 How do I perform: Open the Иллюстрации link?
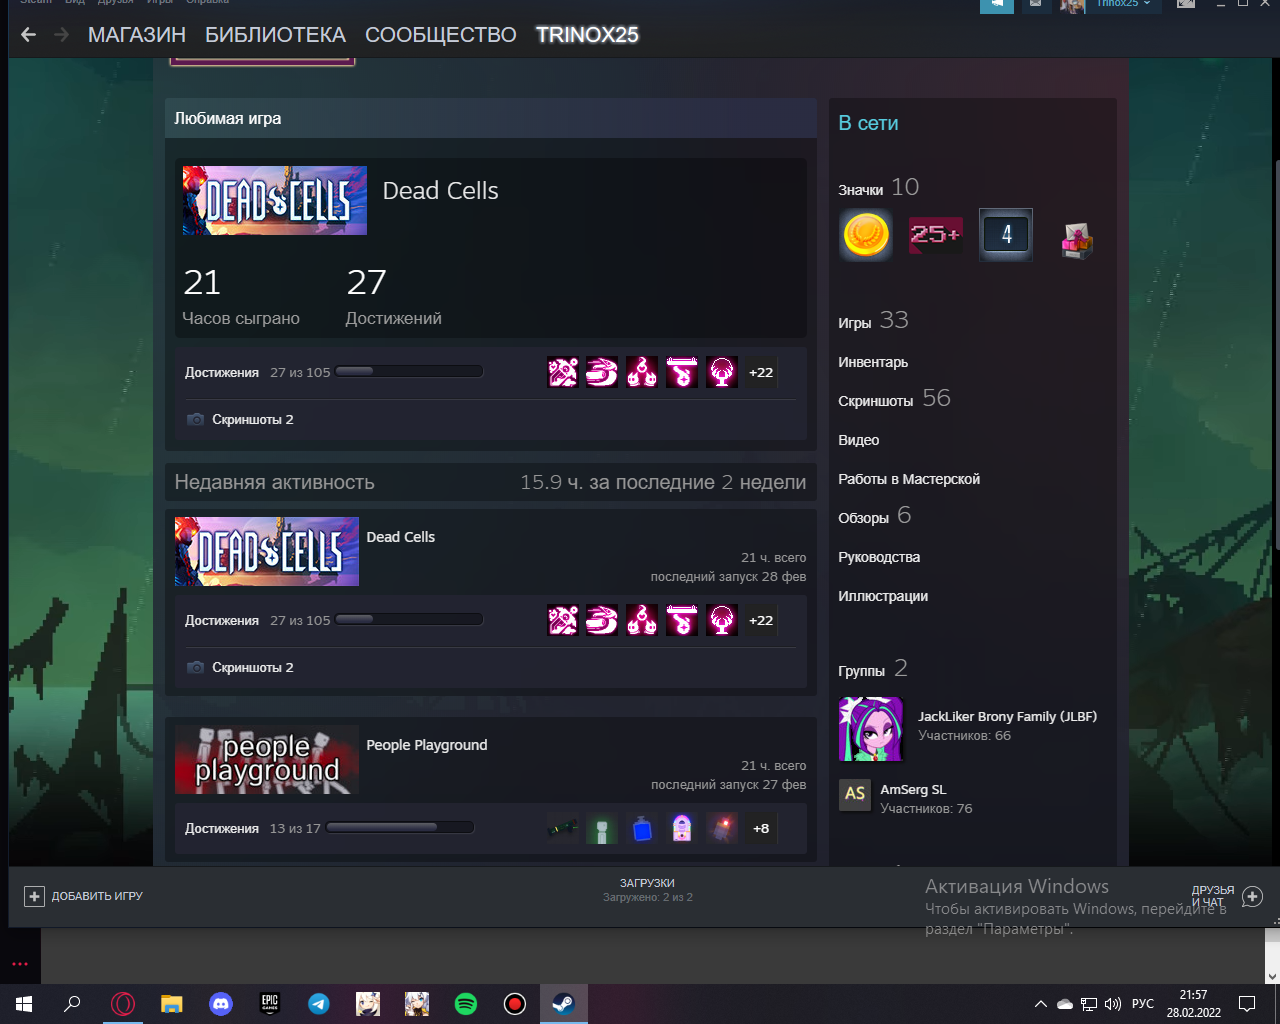883,596
